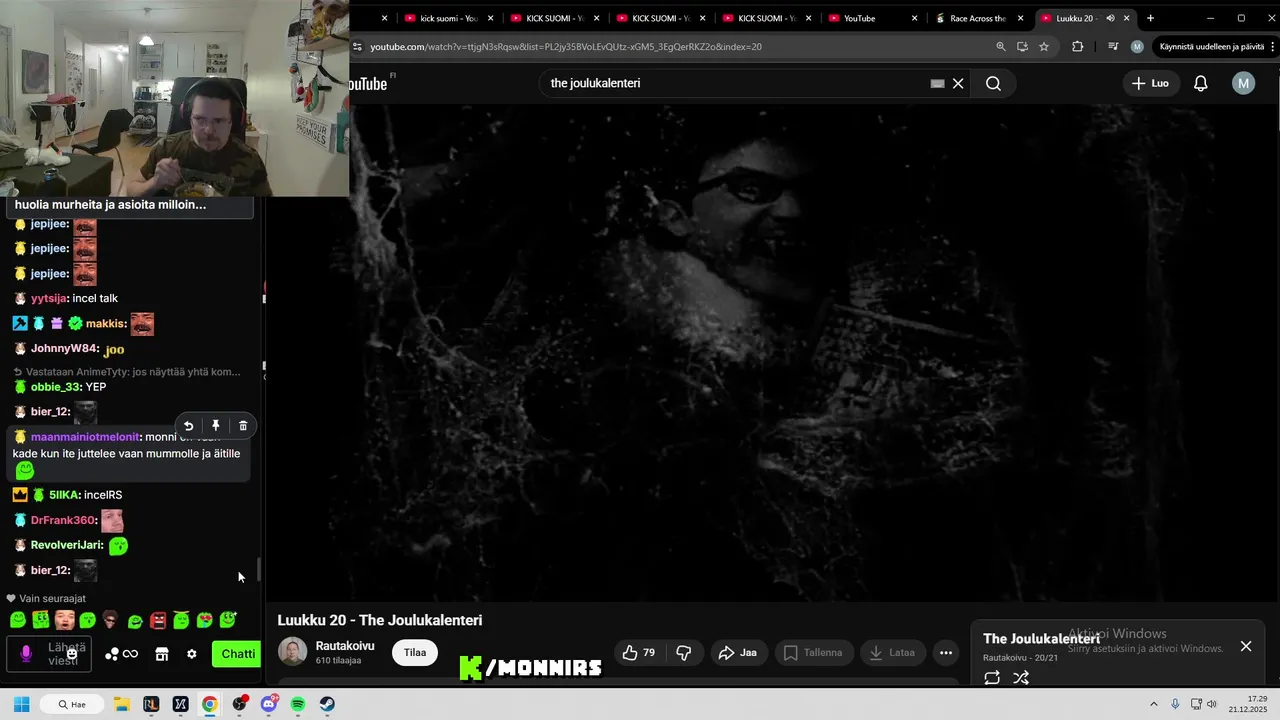Click the 'Chatti' send button
Screen dimensions: 1280x720
[x=237, y=654]
